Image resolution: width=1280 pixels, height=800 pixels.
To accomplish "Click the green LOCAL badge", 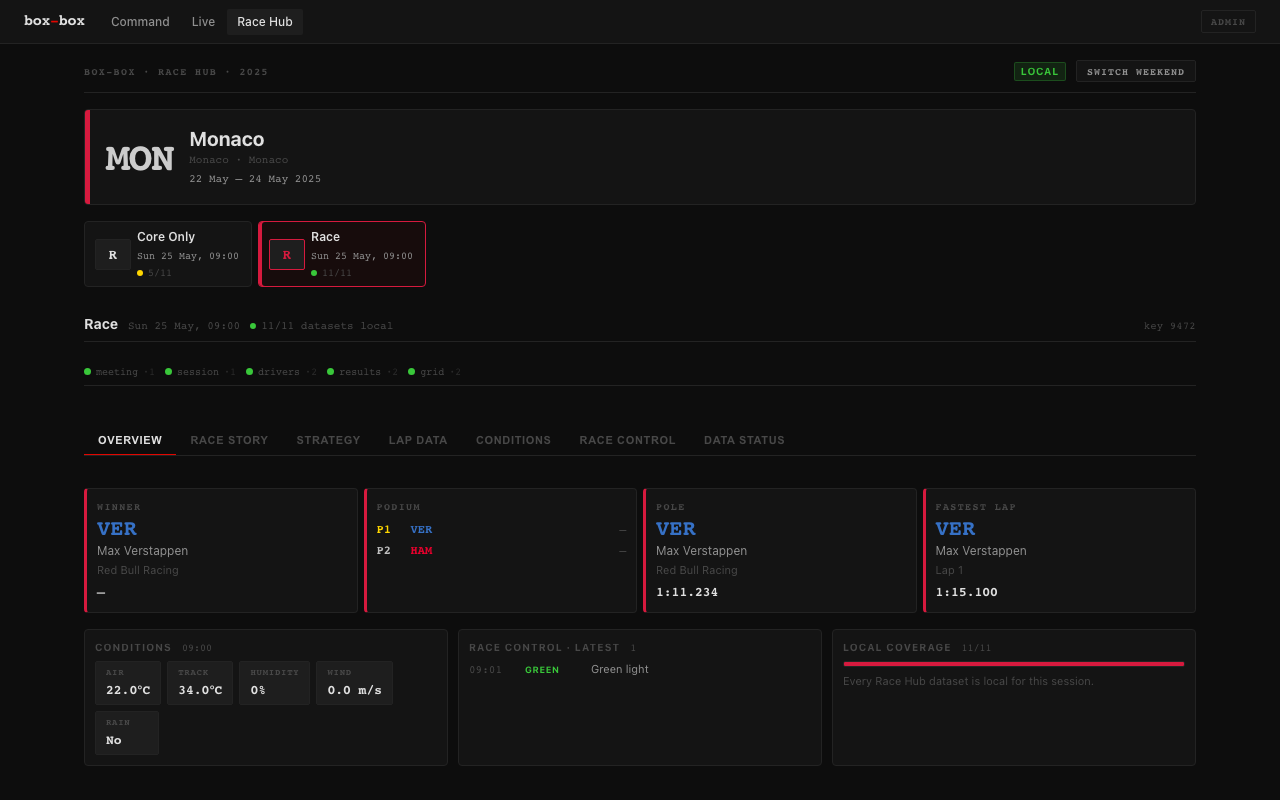I will (1040, 72).
